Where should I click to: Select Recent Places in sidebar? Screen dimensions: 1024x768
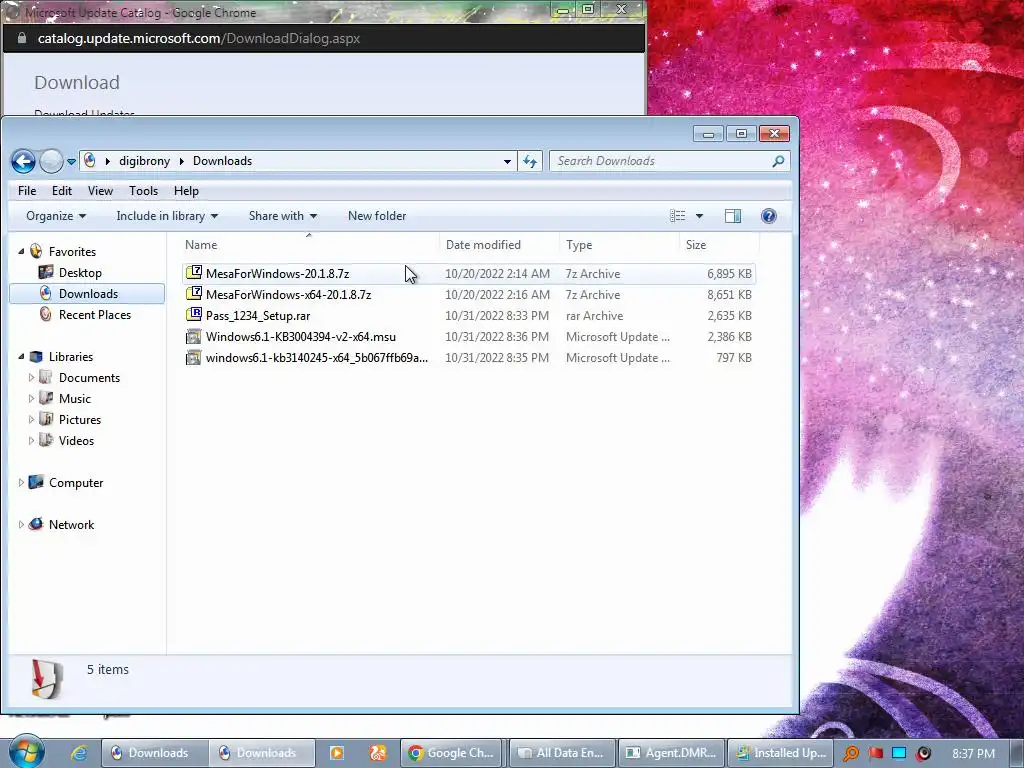[x=95, y=315]
